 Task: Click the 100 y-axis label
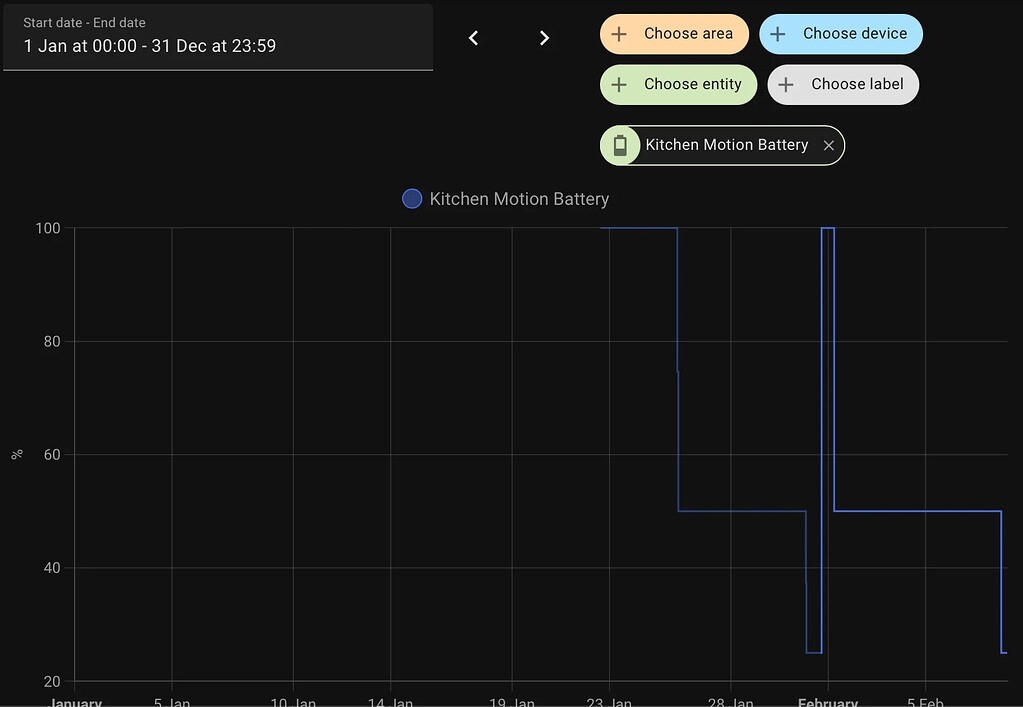48,228
